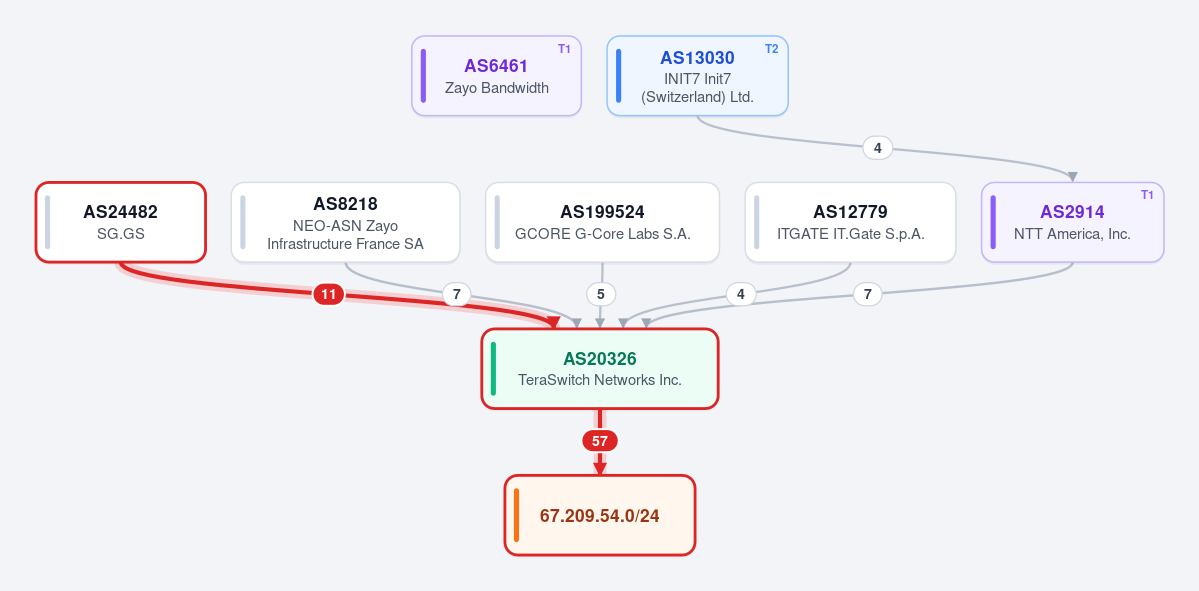Viewport: 1199px width, 591px height.
Task: Click the AS12779 ITGATE node
Action: (x=850, y=222)
